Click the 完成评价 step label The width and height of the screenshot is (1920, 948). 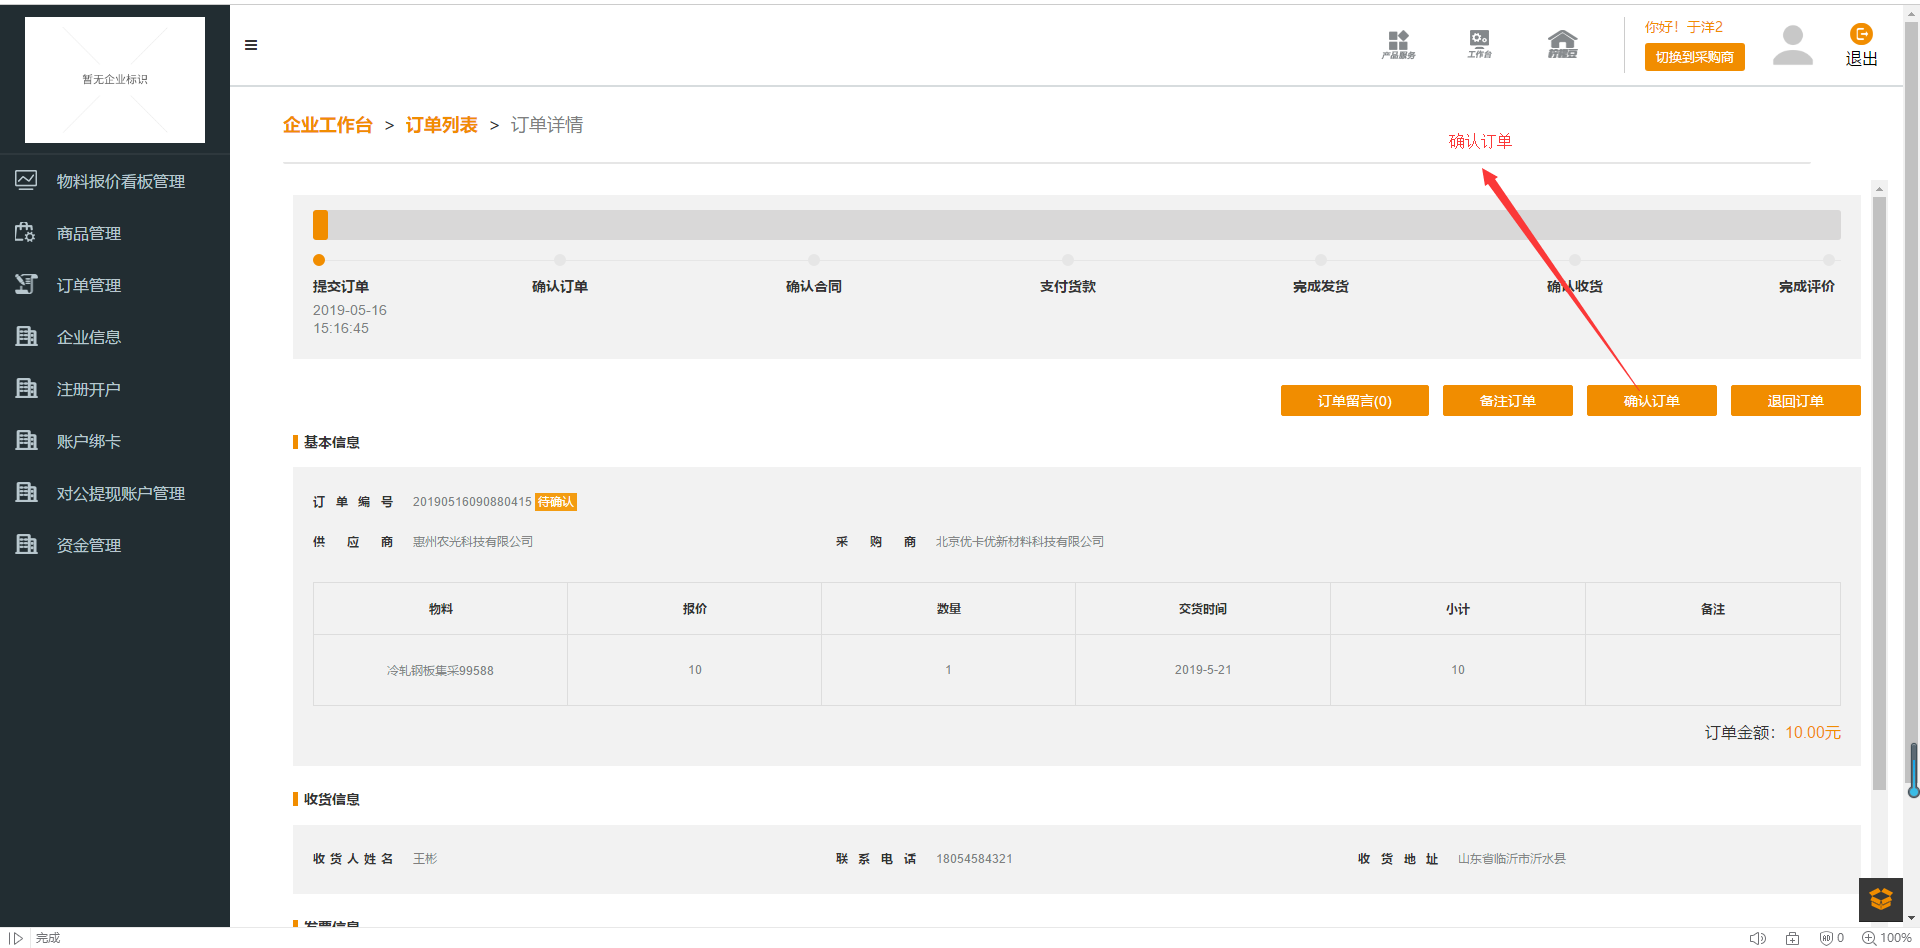pos(1806,287)
